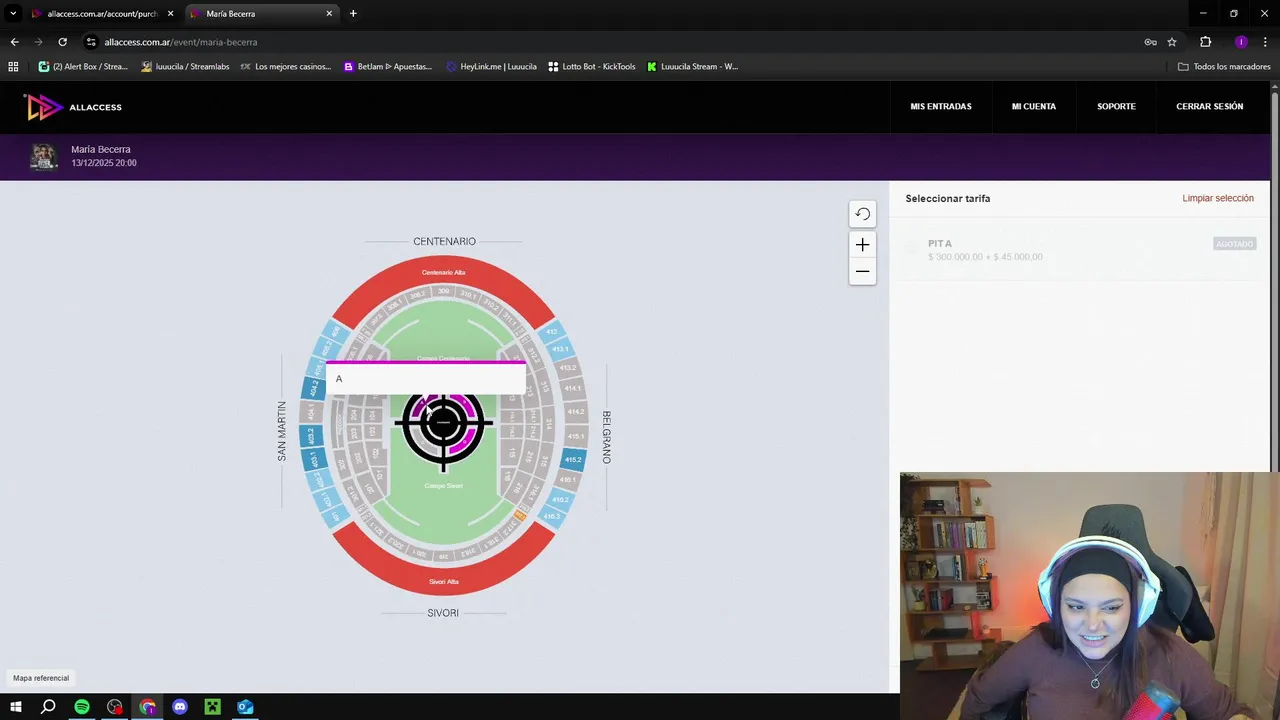Open Discord from the taskbar
This screenshot has width=1280, height=720.
tap(180, 707)
